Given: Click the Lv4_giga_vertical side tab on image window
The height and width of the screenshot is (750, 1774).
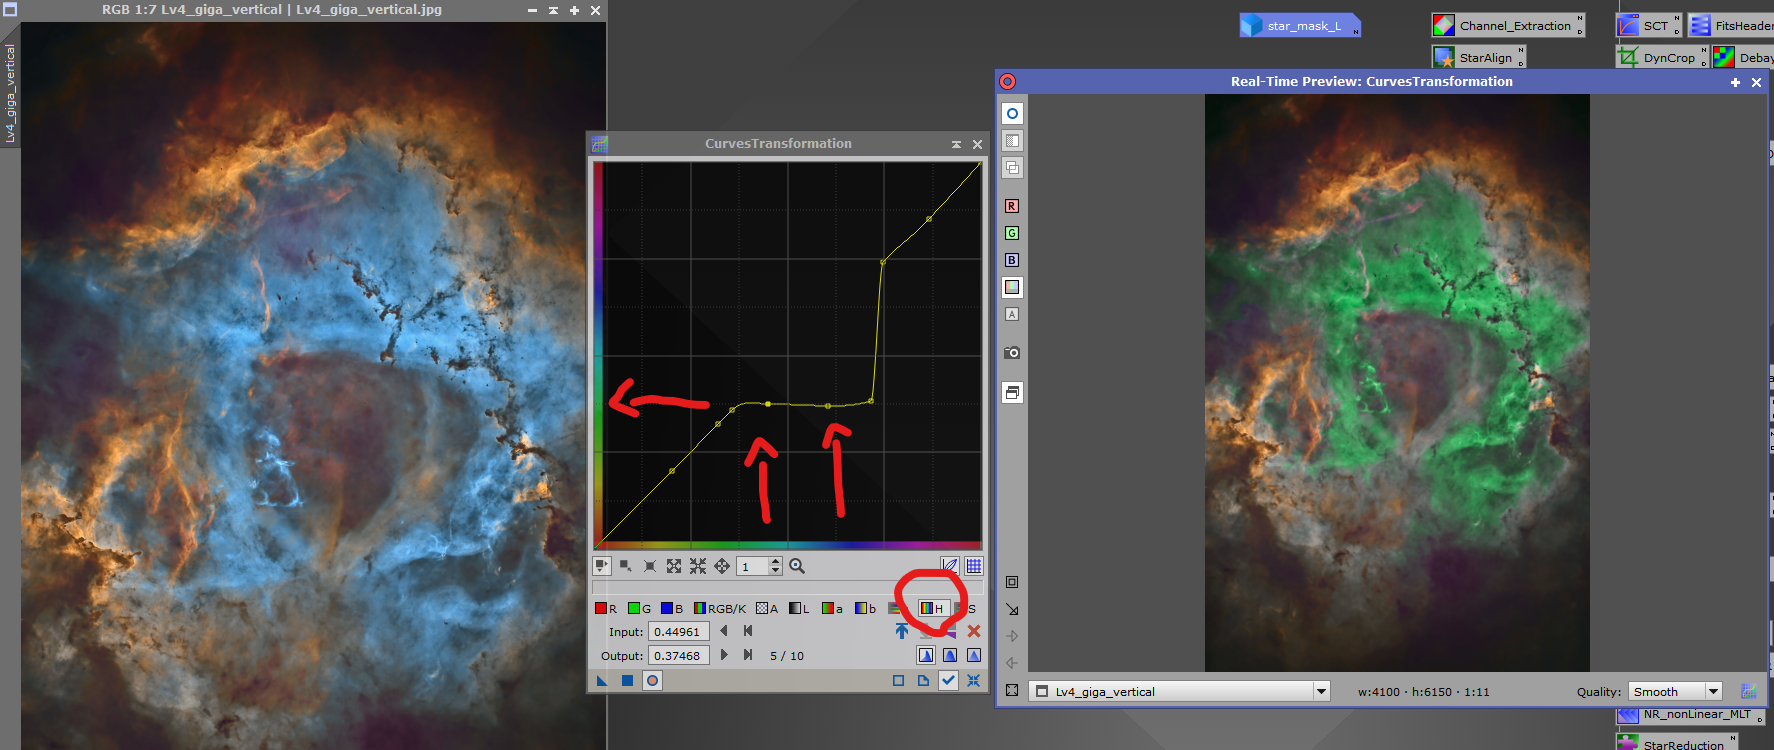Looking at the screenshot, I should tap(10, 93).
